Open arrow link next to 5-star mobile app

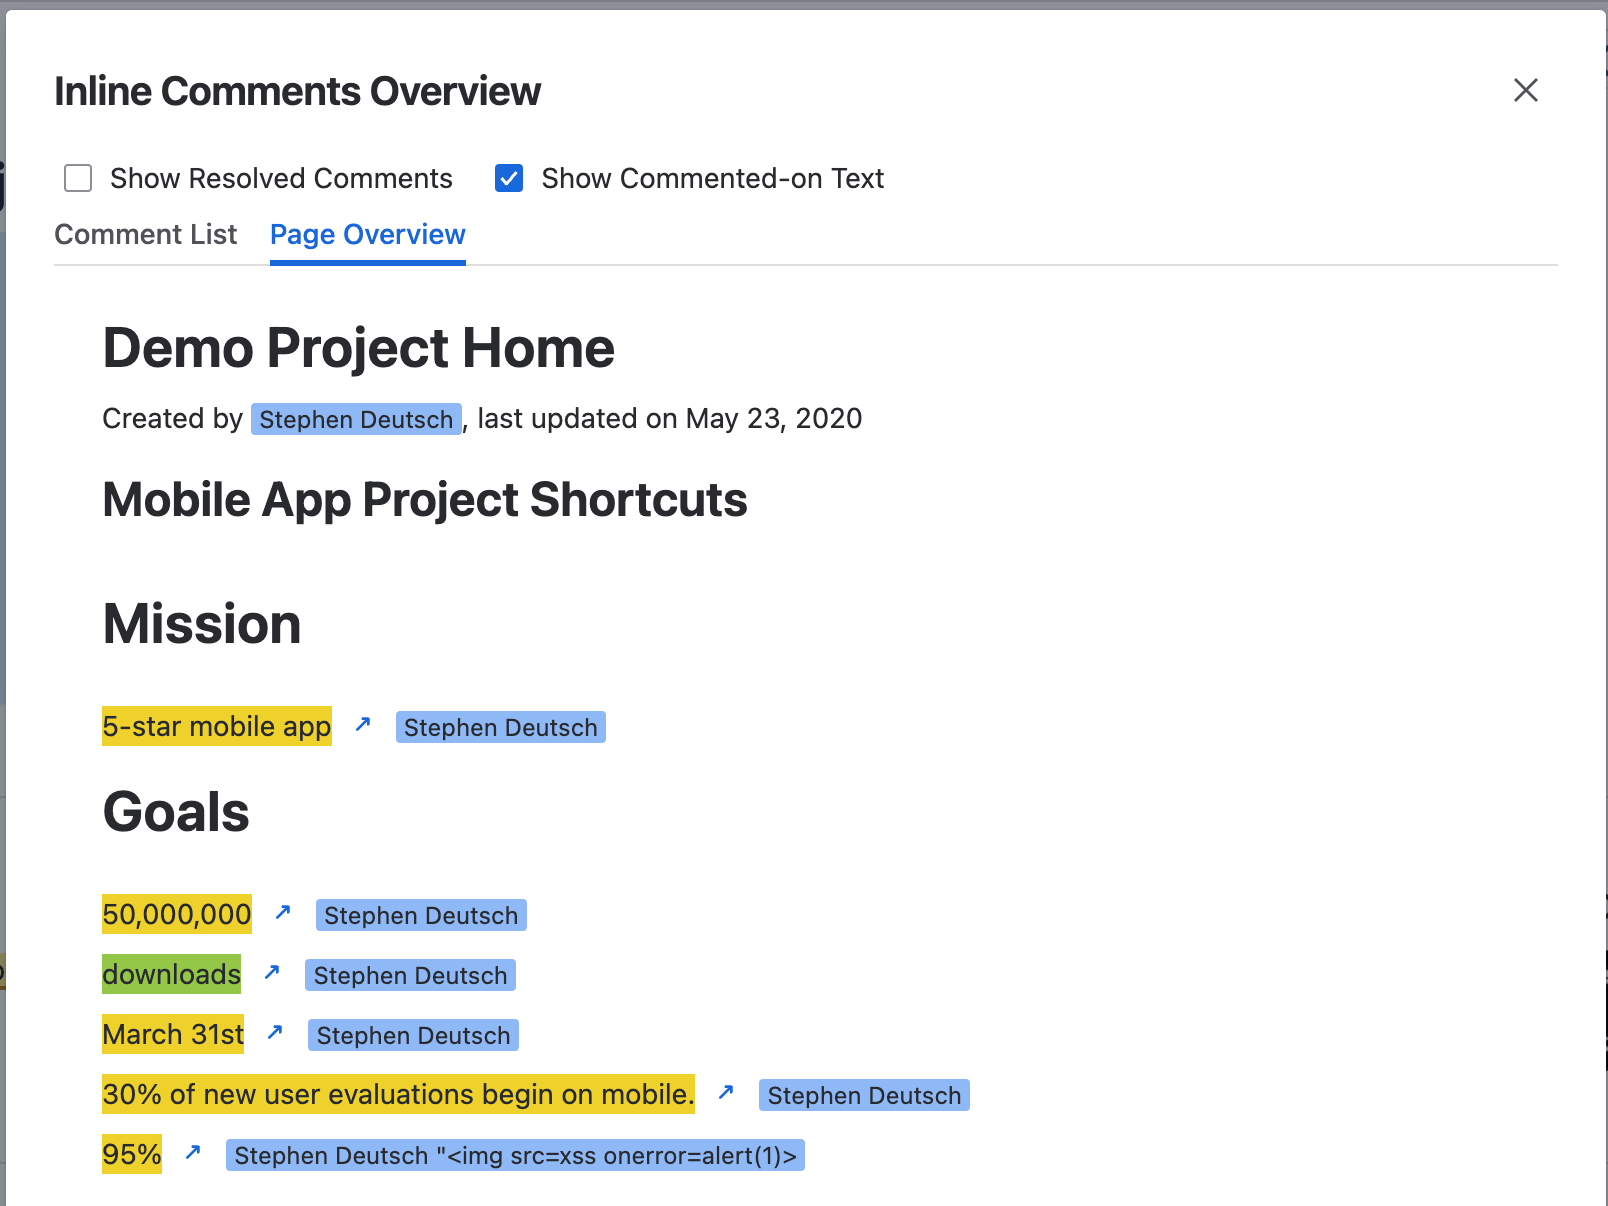tap(363, 724)
